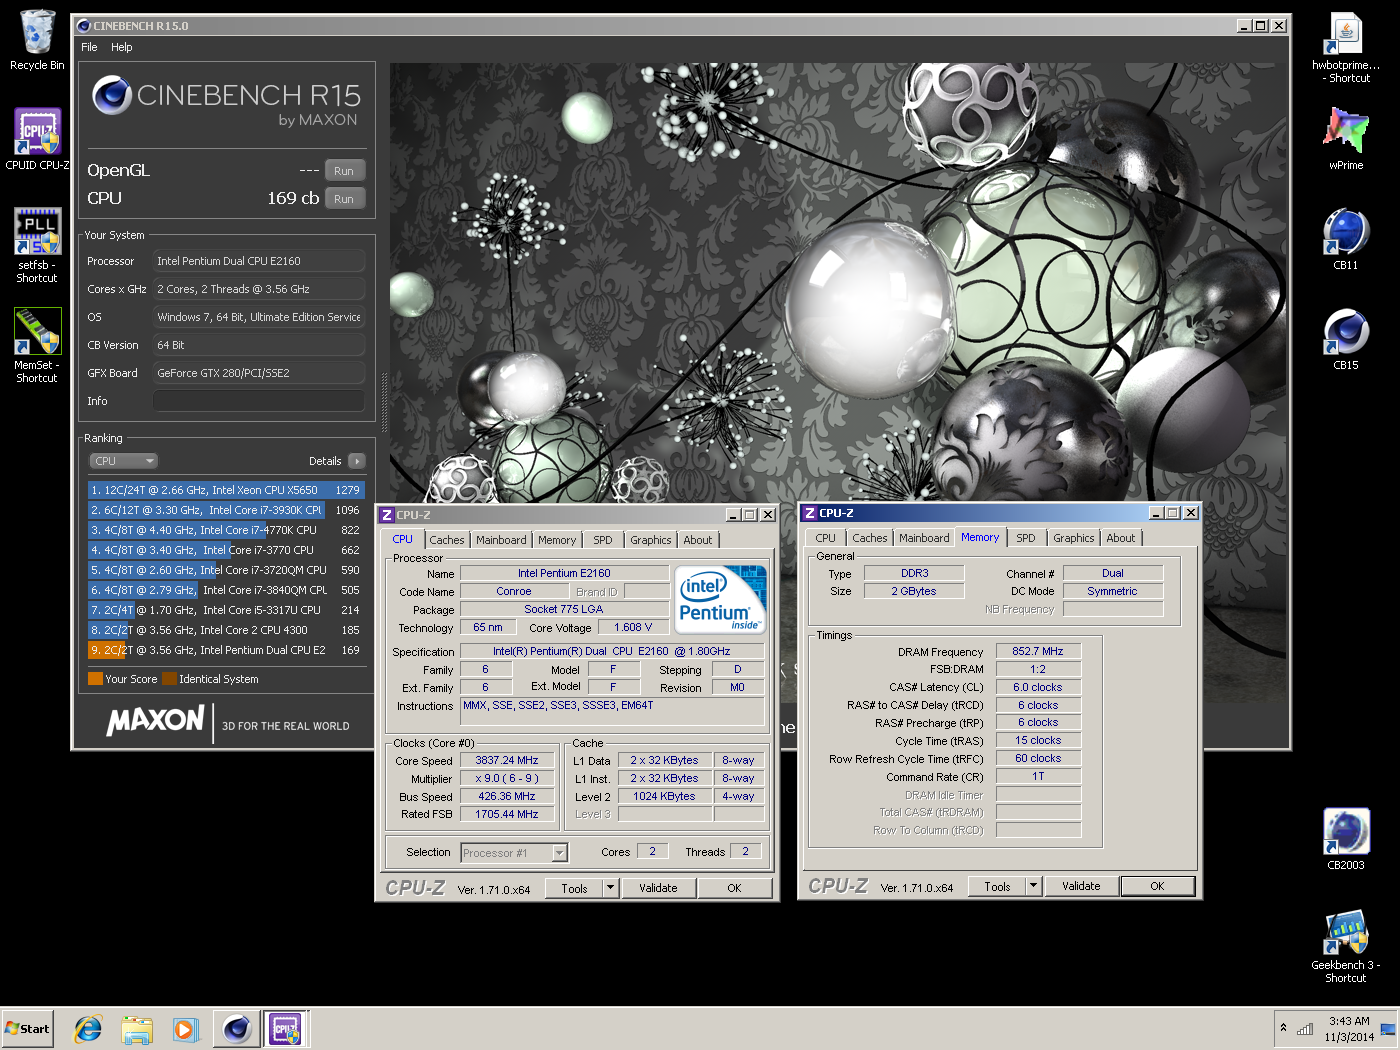
Task: Open Graphics tab in left CPU-Z window
Action: pyautogui.click(x=651, y=540)
